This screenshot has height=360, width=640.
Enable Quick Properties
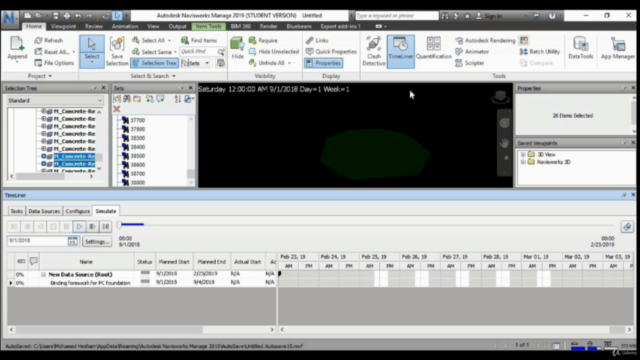331,51
